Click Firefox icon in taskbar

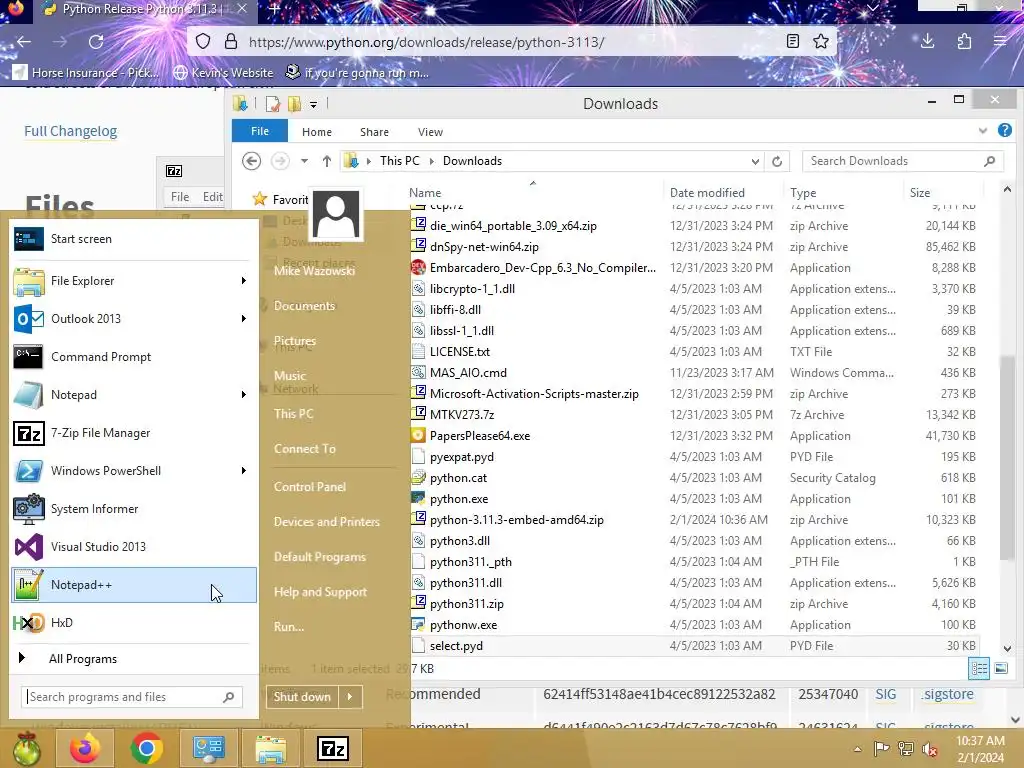tap(85, 748)
